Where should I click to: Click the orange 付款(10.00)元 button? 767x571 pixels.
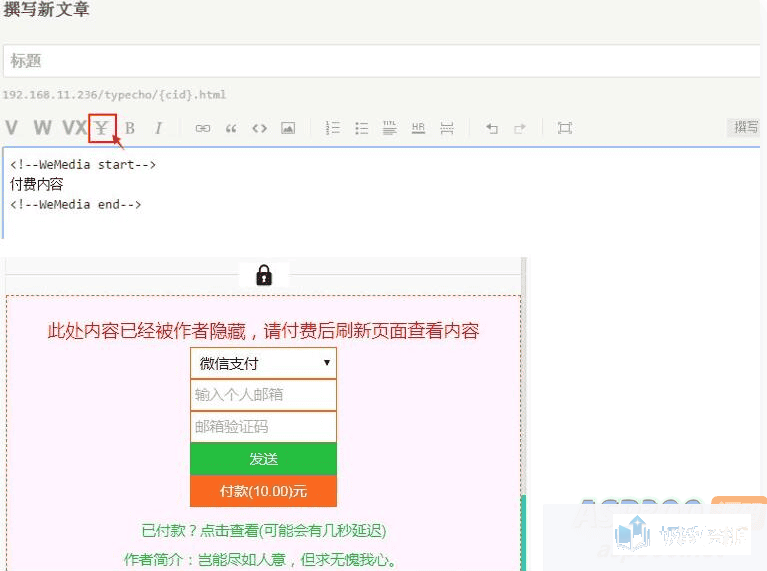[x=263, y=491]
